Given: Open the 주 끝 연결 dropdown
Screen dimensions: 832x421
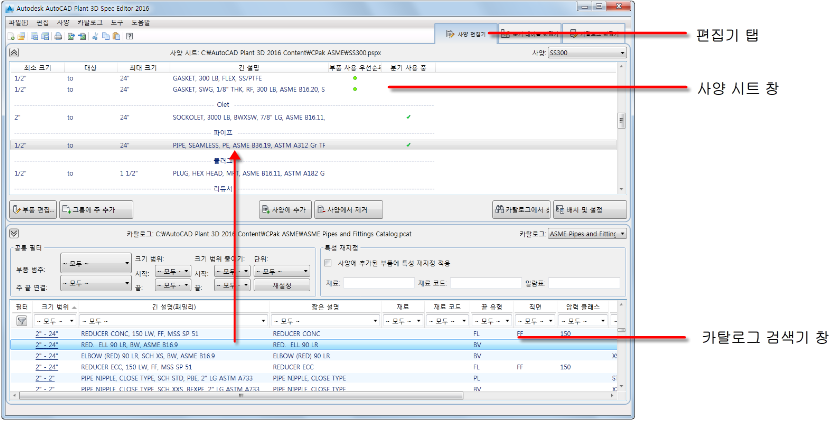Looking at the screenshot, I should (x=96, y=283).
